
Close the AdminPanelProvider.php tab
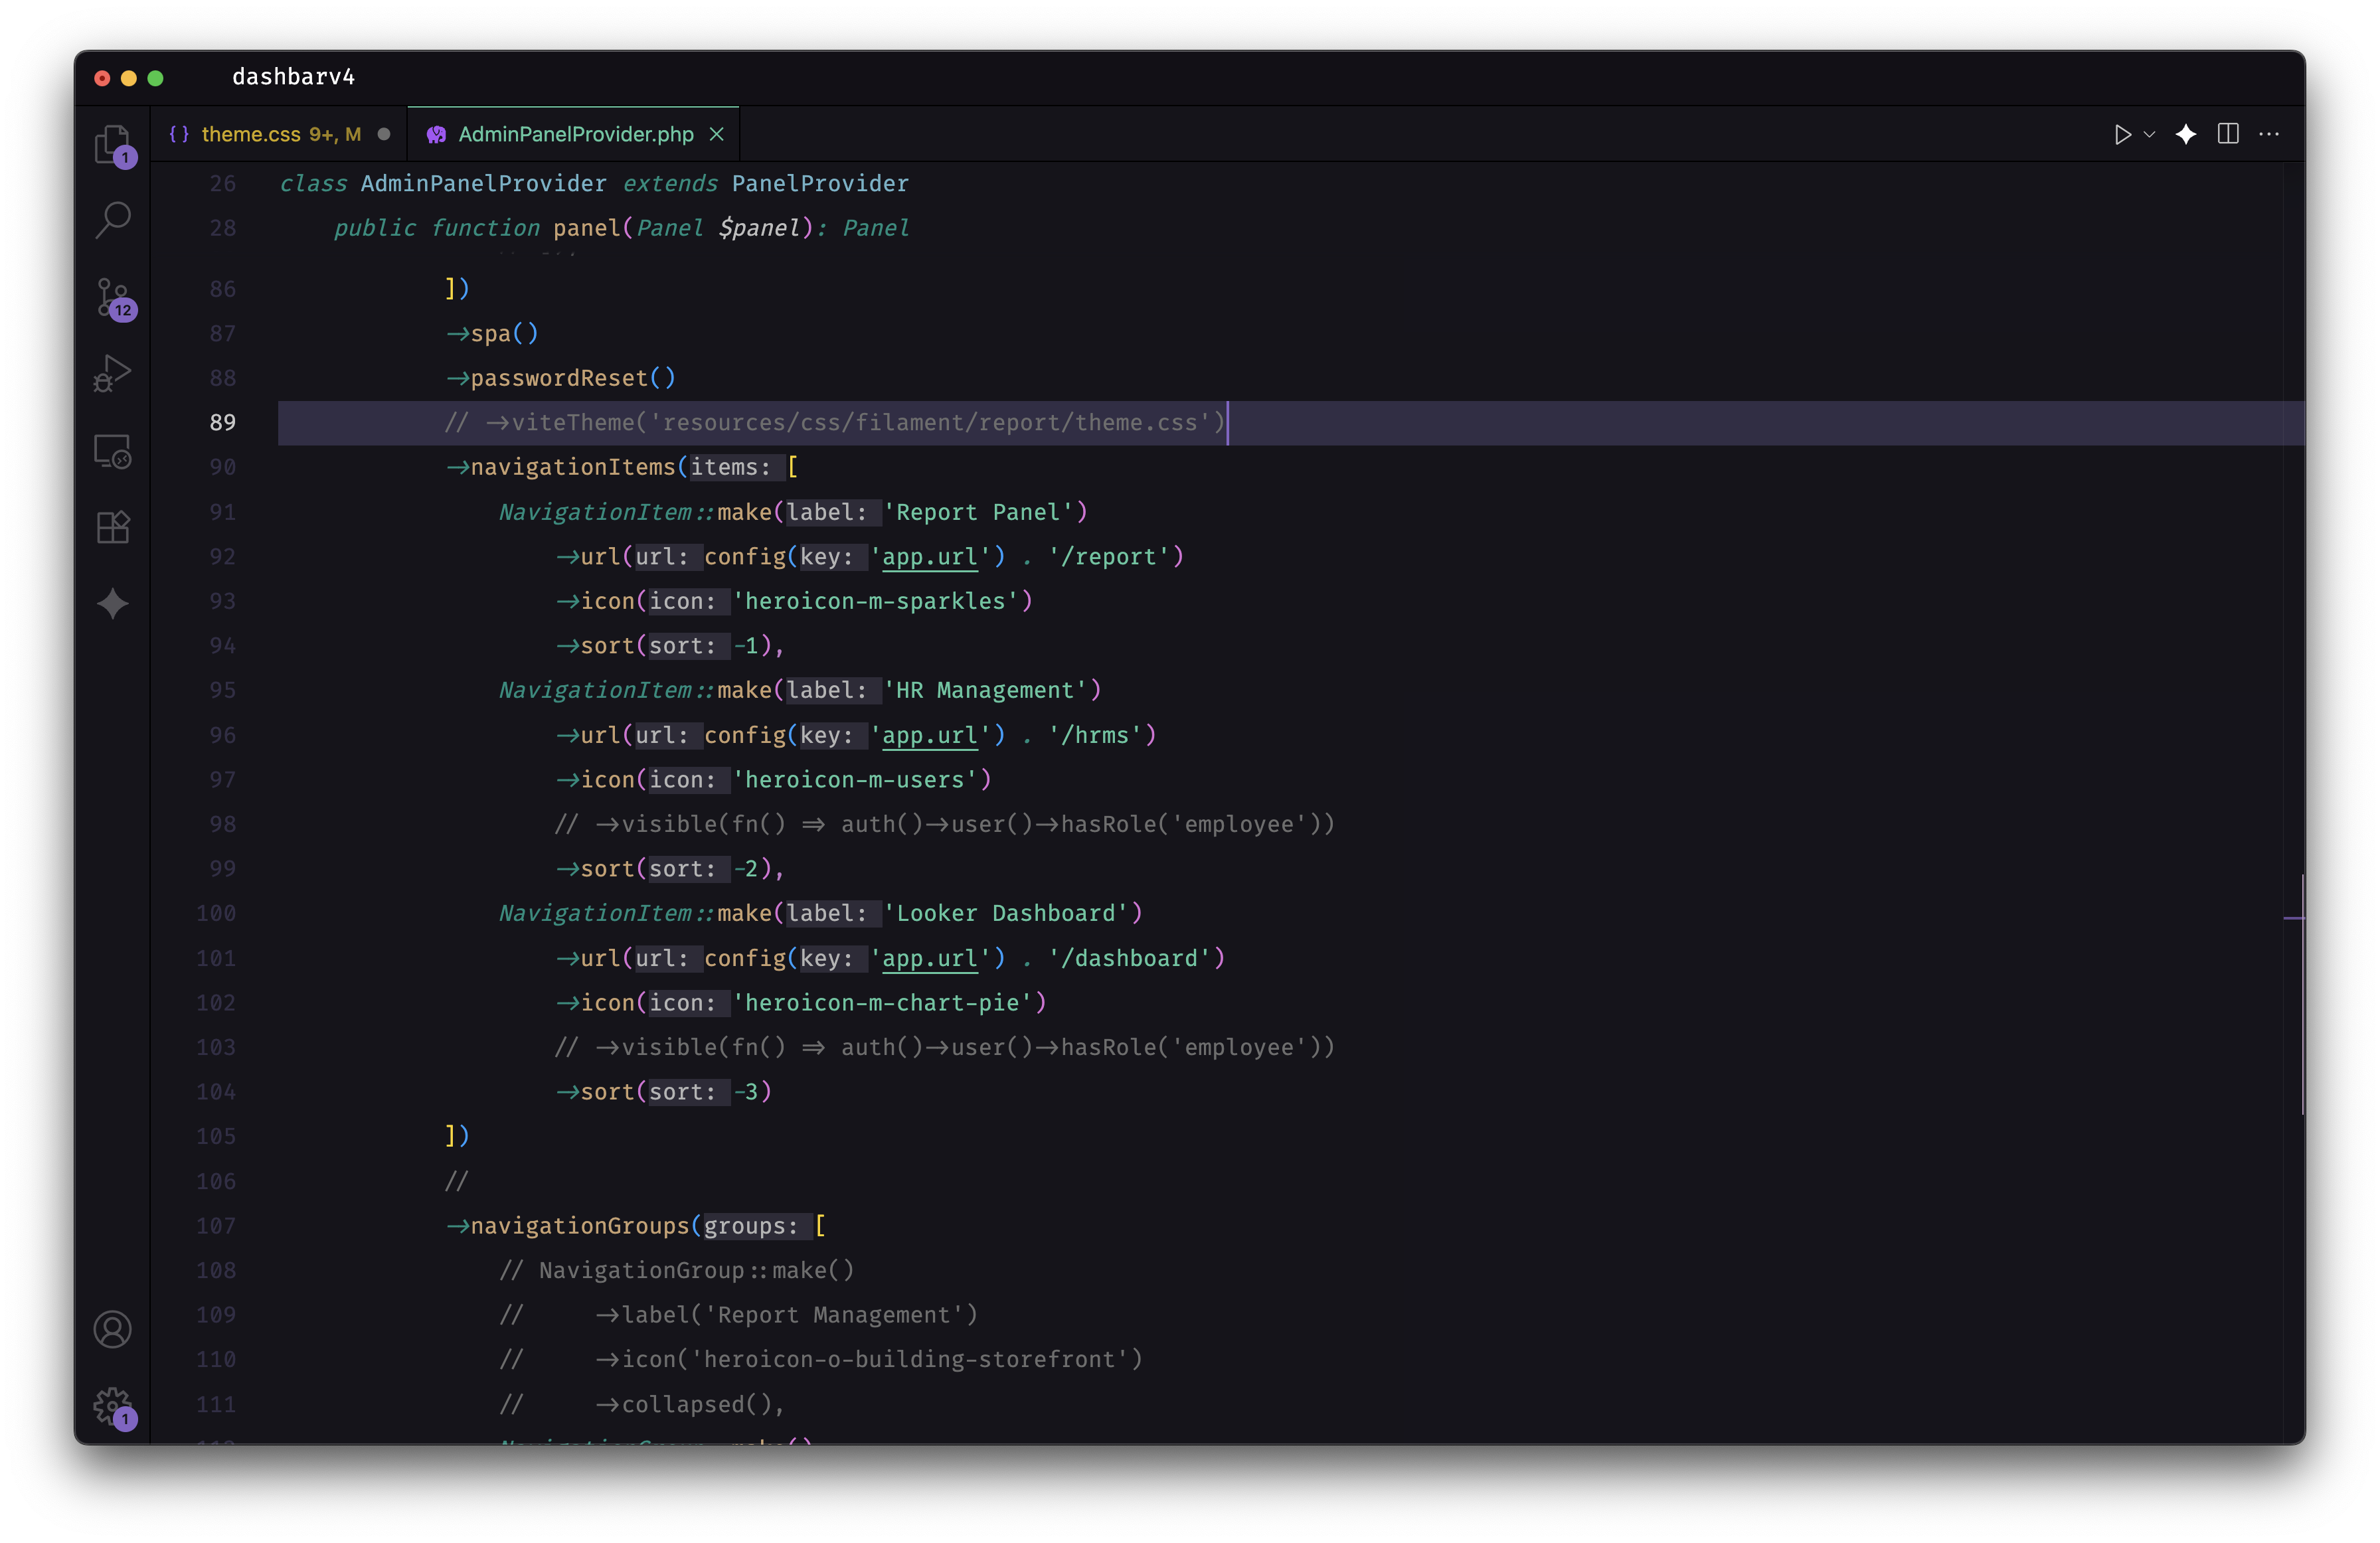point(716,134)
